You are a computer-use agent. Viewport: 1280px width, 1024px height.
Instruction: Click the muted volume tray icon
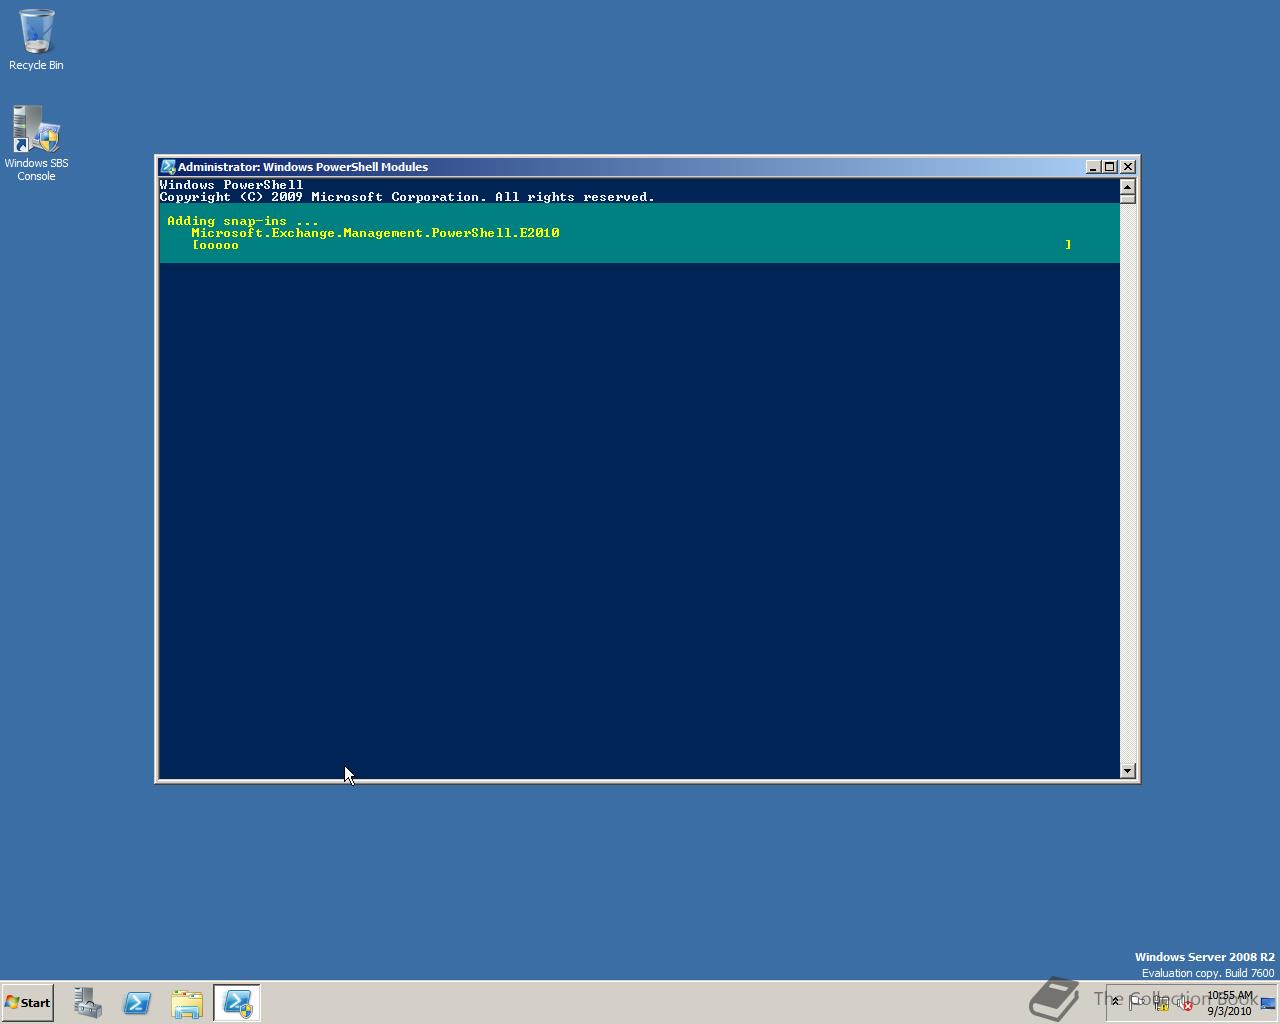pos(1185,1003)
